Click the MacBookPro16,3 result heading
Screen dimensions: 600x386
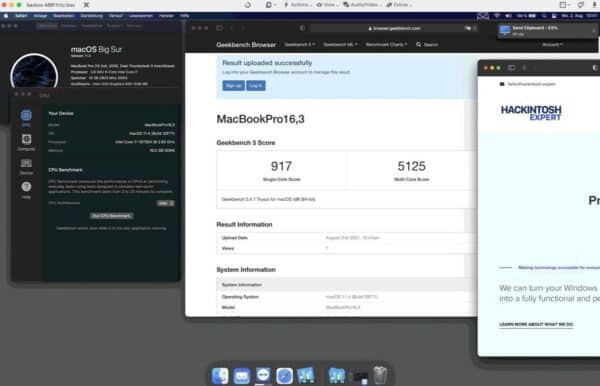[x=261, y=119]
